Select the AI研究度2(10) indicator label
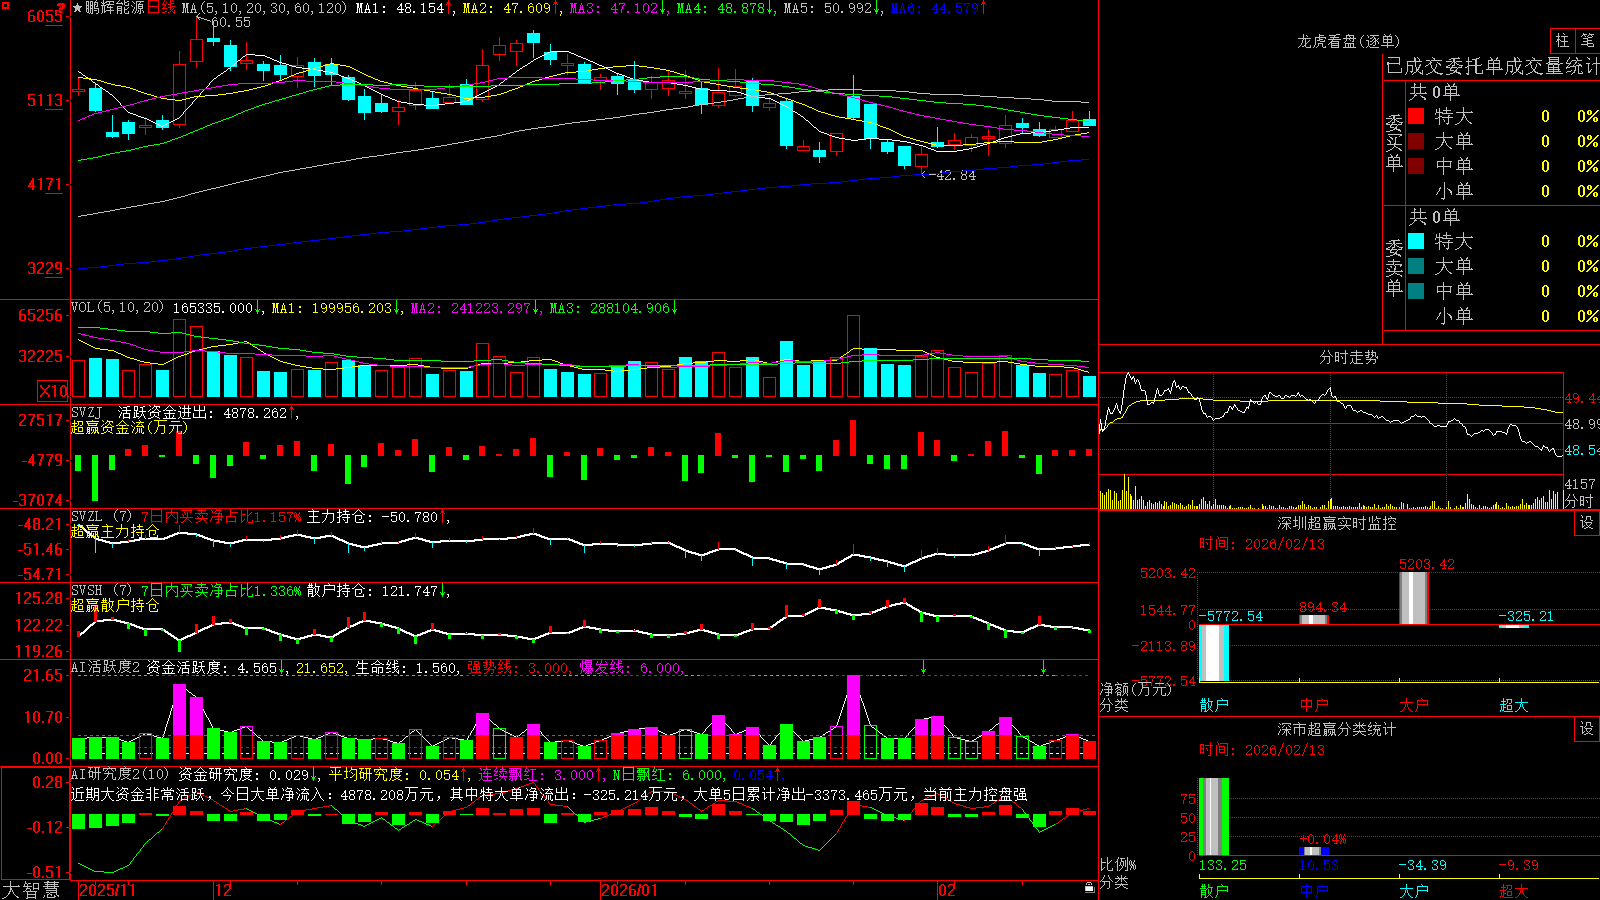Screen dimensions: 1600x900 pos(120,774)
